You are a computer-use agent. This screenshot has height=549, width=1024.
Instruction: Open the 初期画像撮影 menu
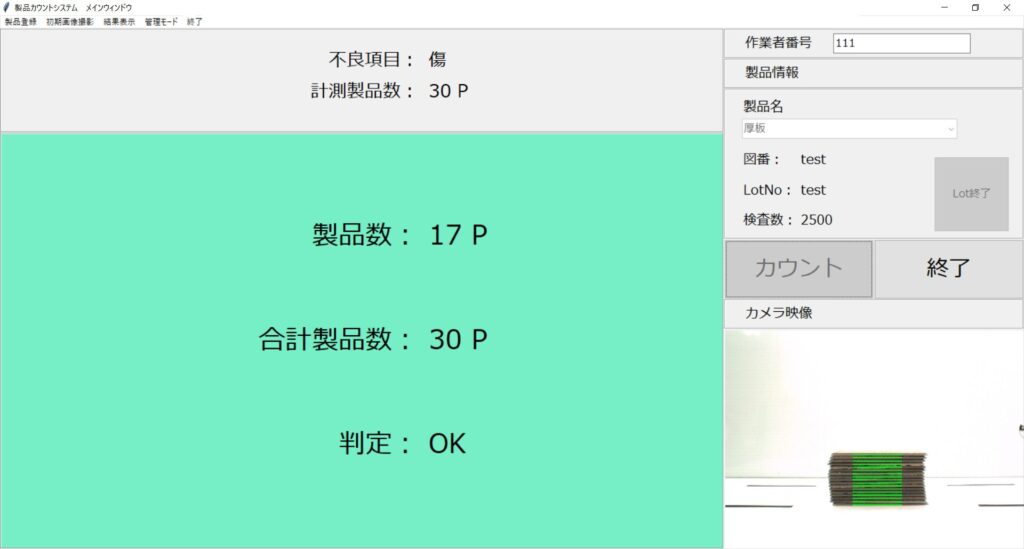(70, 21)
